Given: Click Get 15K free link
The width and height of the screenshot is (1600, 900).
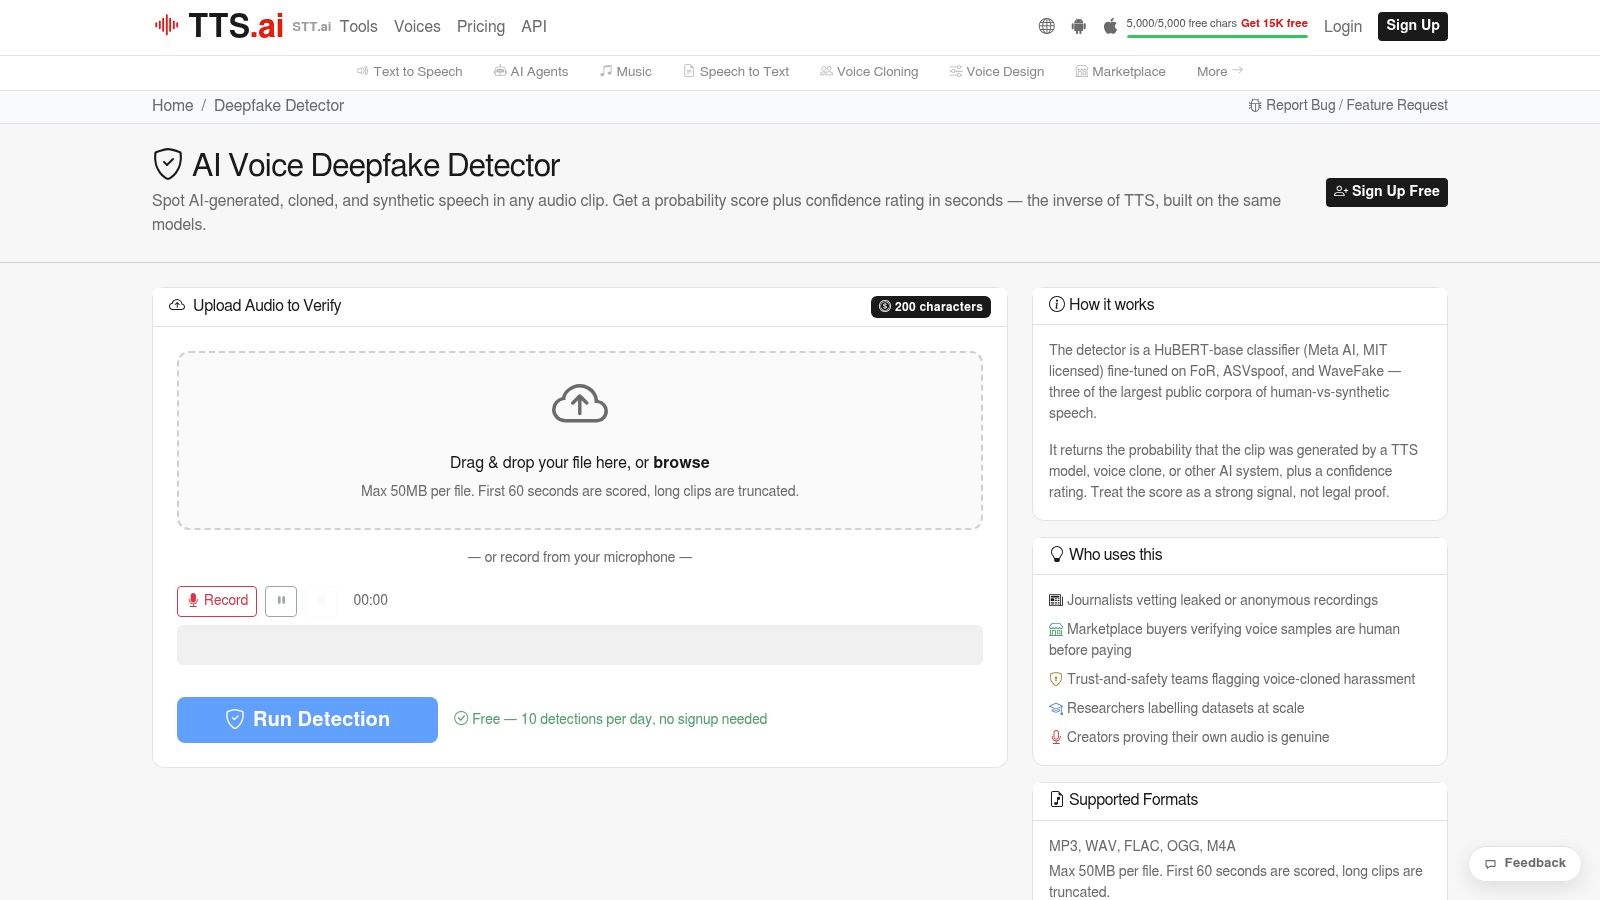Looking at the screenshot, I should tap(1274, 23).
